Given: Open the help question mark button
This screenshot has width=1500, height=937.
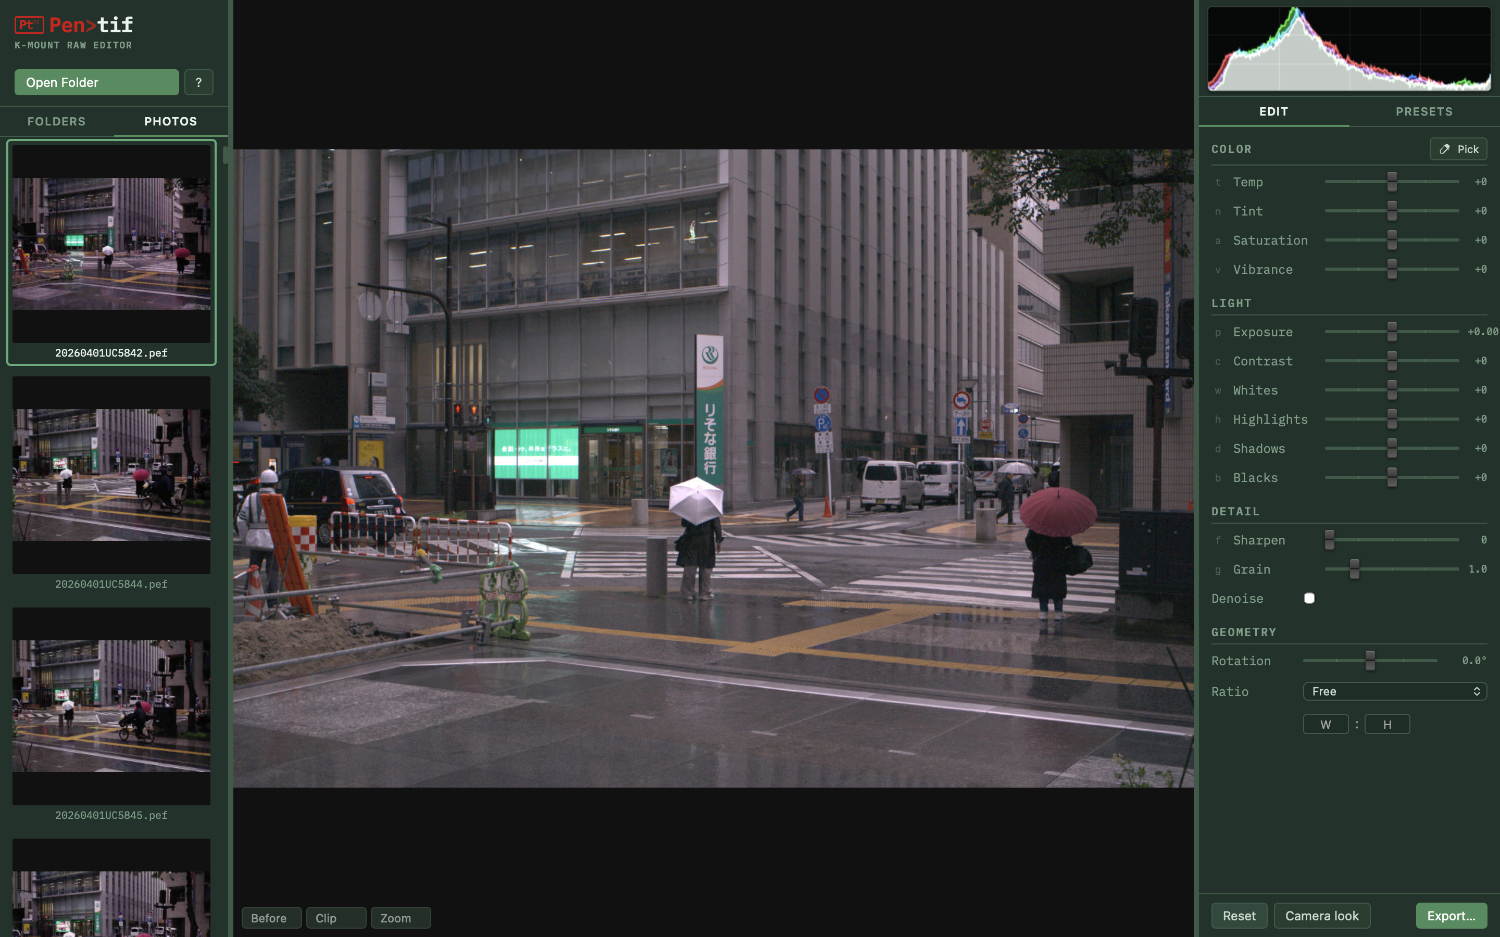Looking at the screenshot, I should pos(199,82).
